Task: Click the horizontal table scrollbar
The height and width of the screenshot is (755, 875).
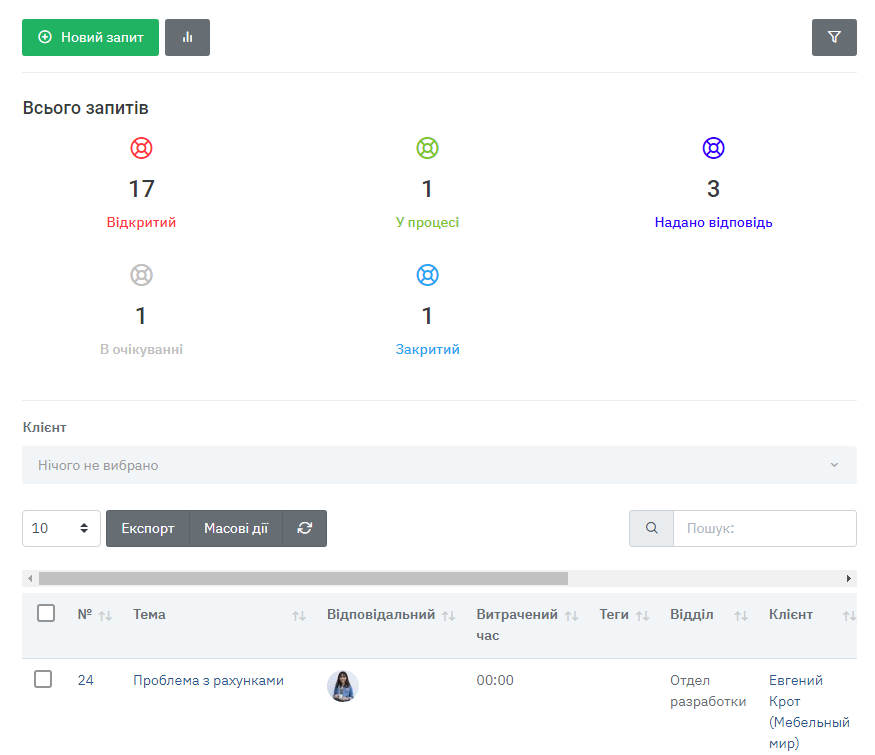Action: click(x=303, y=578)
